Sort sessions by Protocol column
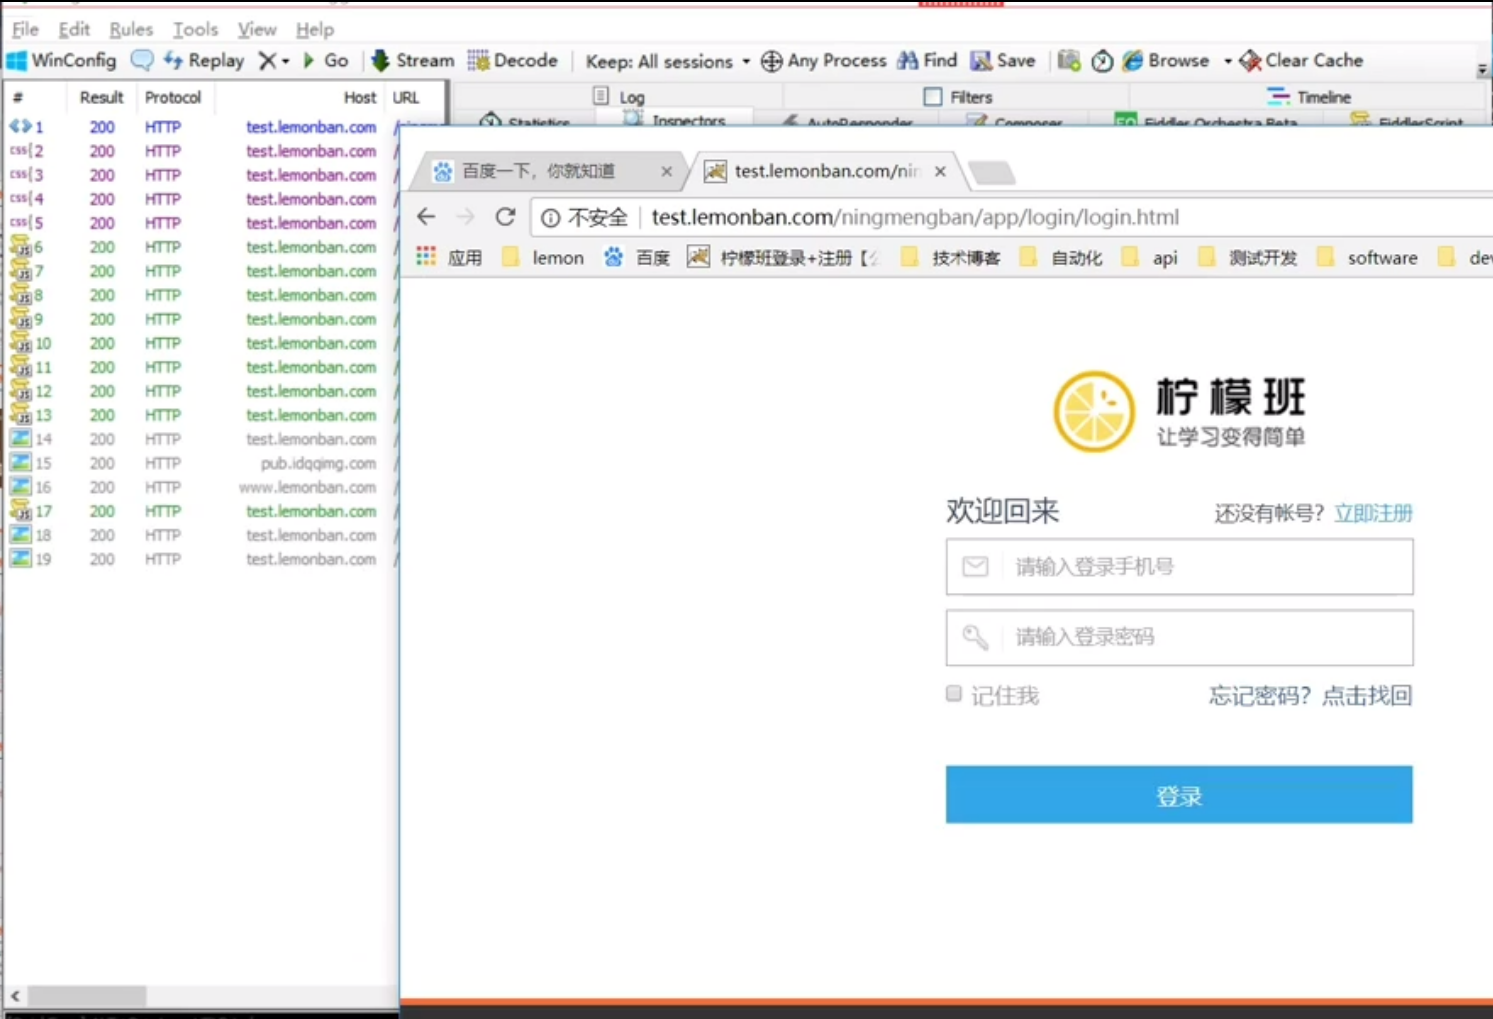Screen dimensions: 1493x1019 click(x=173, y=97)
